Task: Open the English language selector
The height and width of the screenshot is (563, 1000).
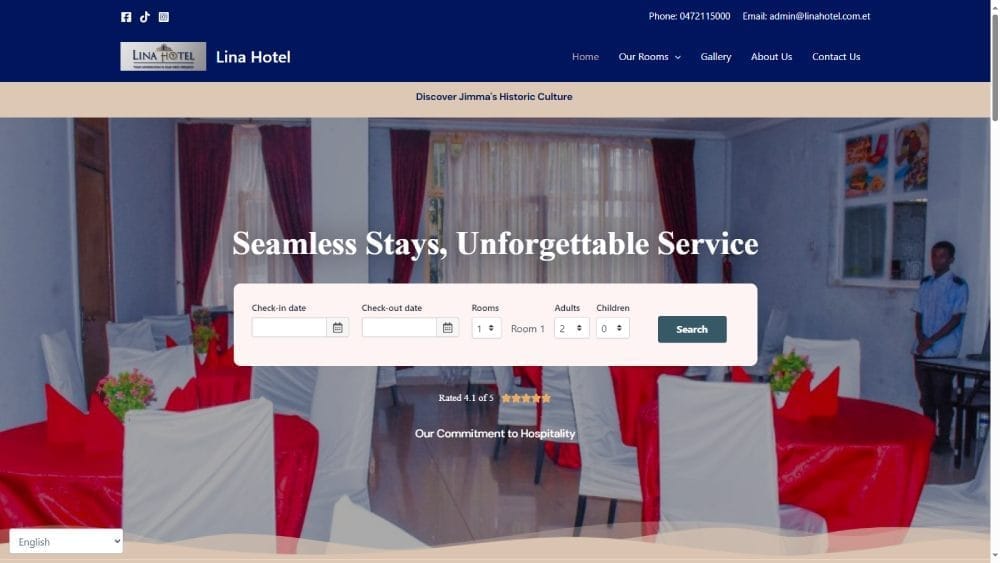Action: [x=66, y=541]
